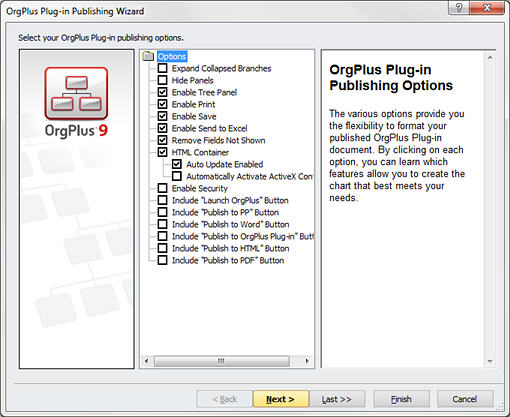Select the Hide Panels label
The image size is (510, 417).
click(192, 80)
